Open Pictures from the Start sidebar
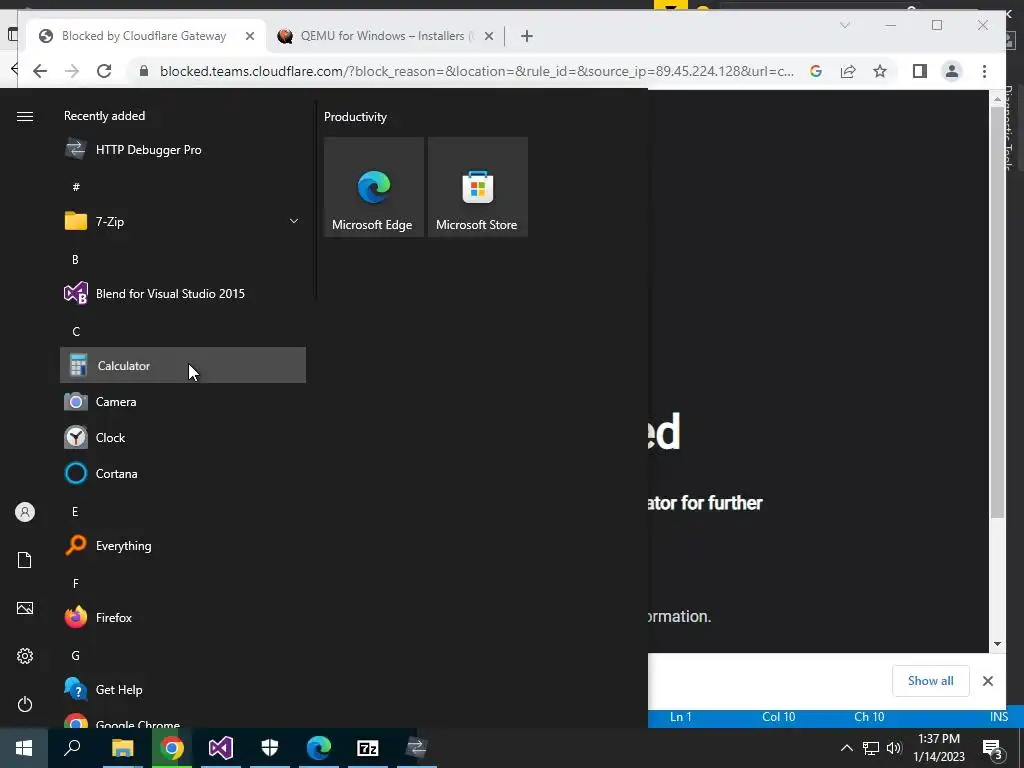Viewport: 1024px width, 768px height. click(25, 608)
